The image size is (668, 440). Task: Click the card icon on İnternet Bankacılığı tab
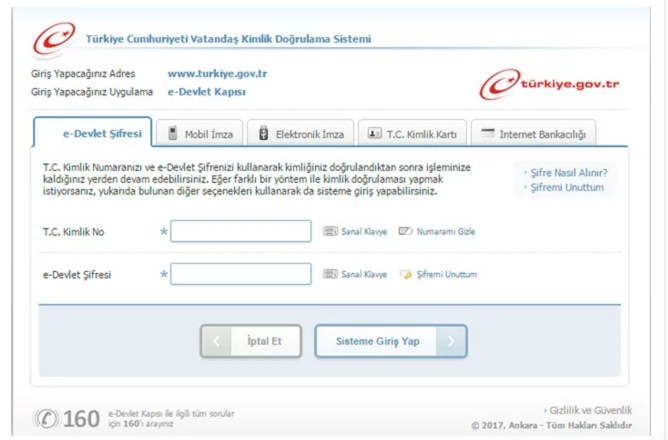coord(487,133)
